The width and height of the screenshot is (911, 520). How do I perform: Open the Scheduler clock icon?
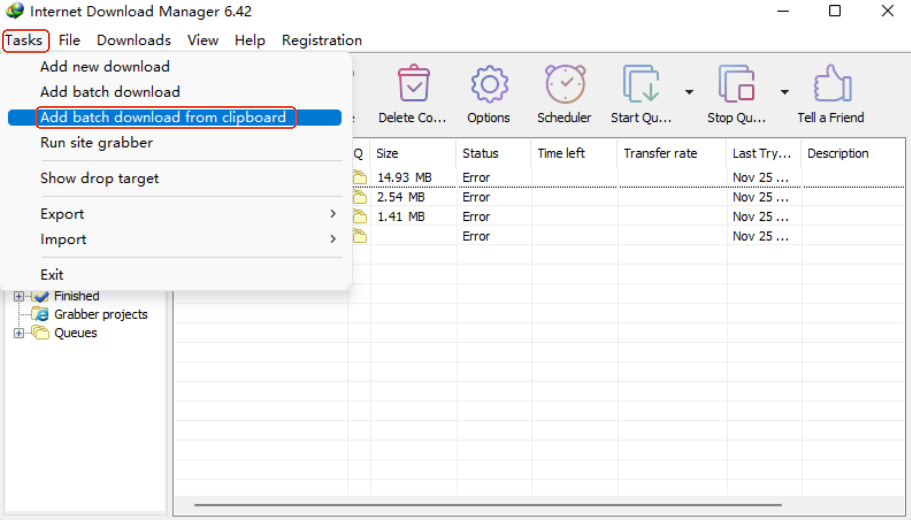point(564,86)
